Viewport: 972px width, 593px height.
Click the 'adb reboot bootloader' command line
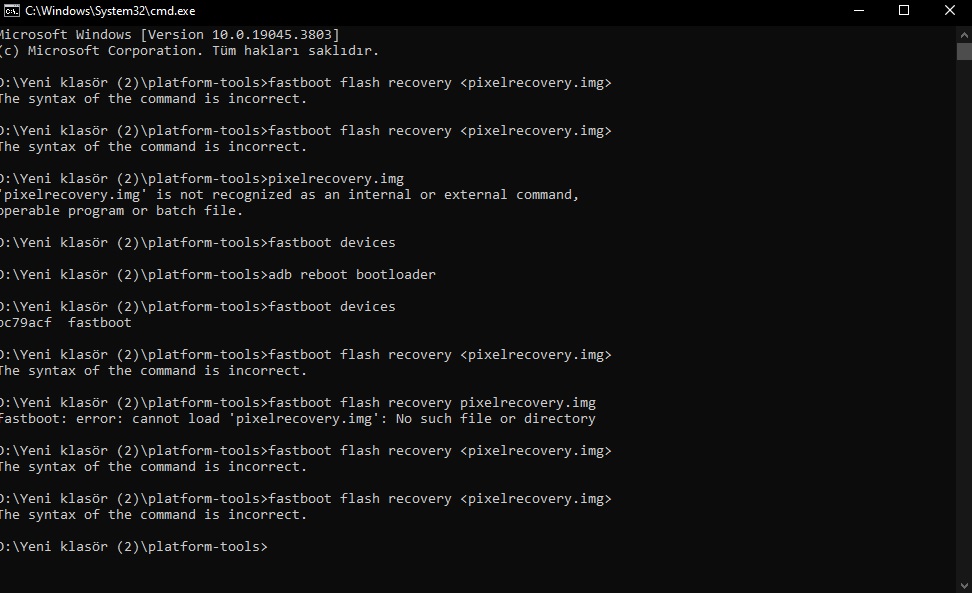(218, 275)
